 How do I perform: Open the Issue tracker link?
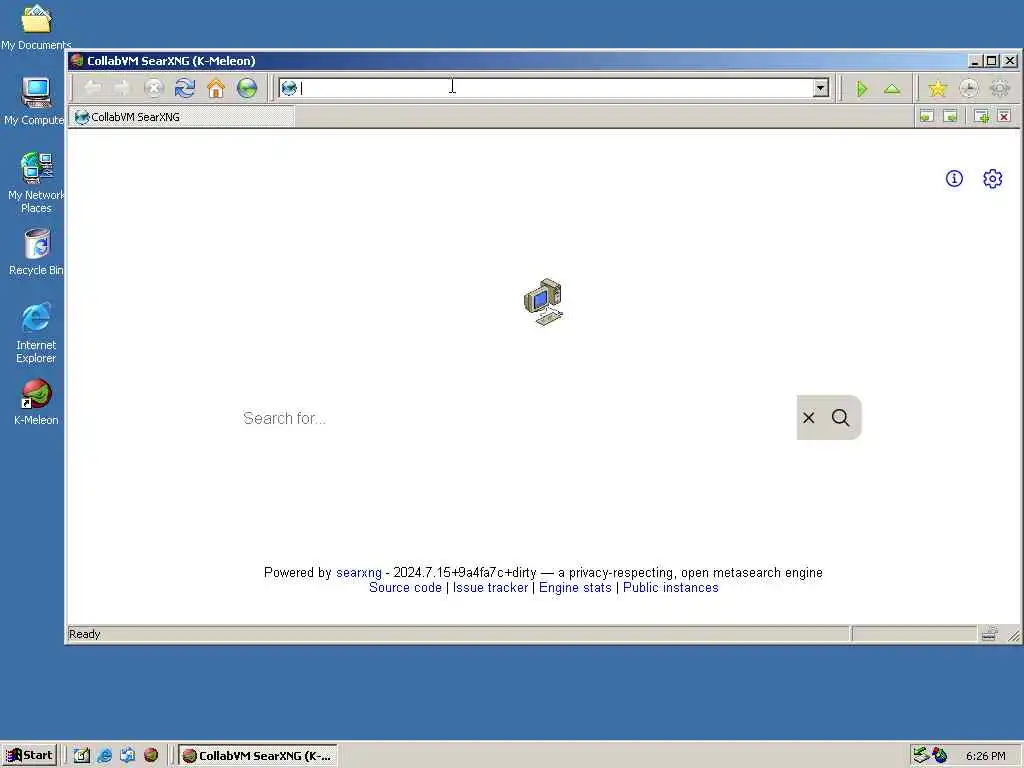coord(490,588)
